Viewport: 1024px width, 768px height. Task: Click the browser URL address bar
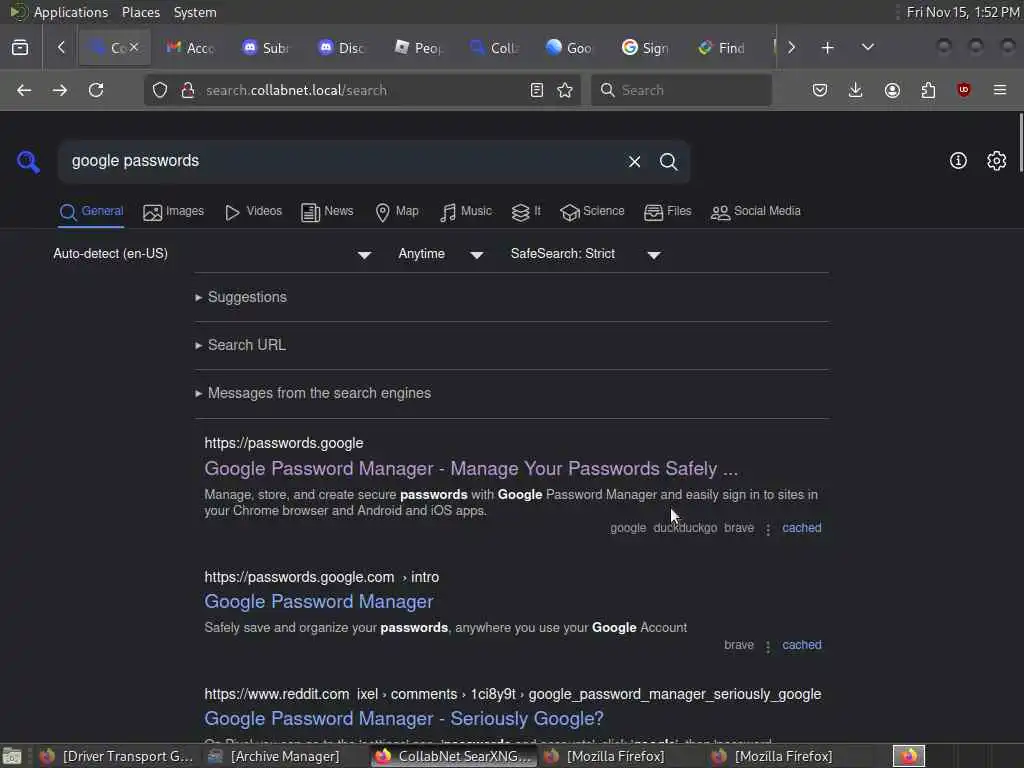[362, 90]
